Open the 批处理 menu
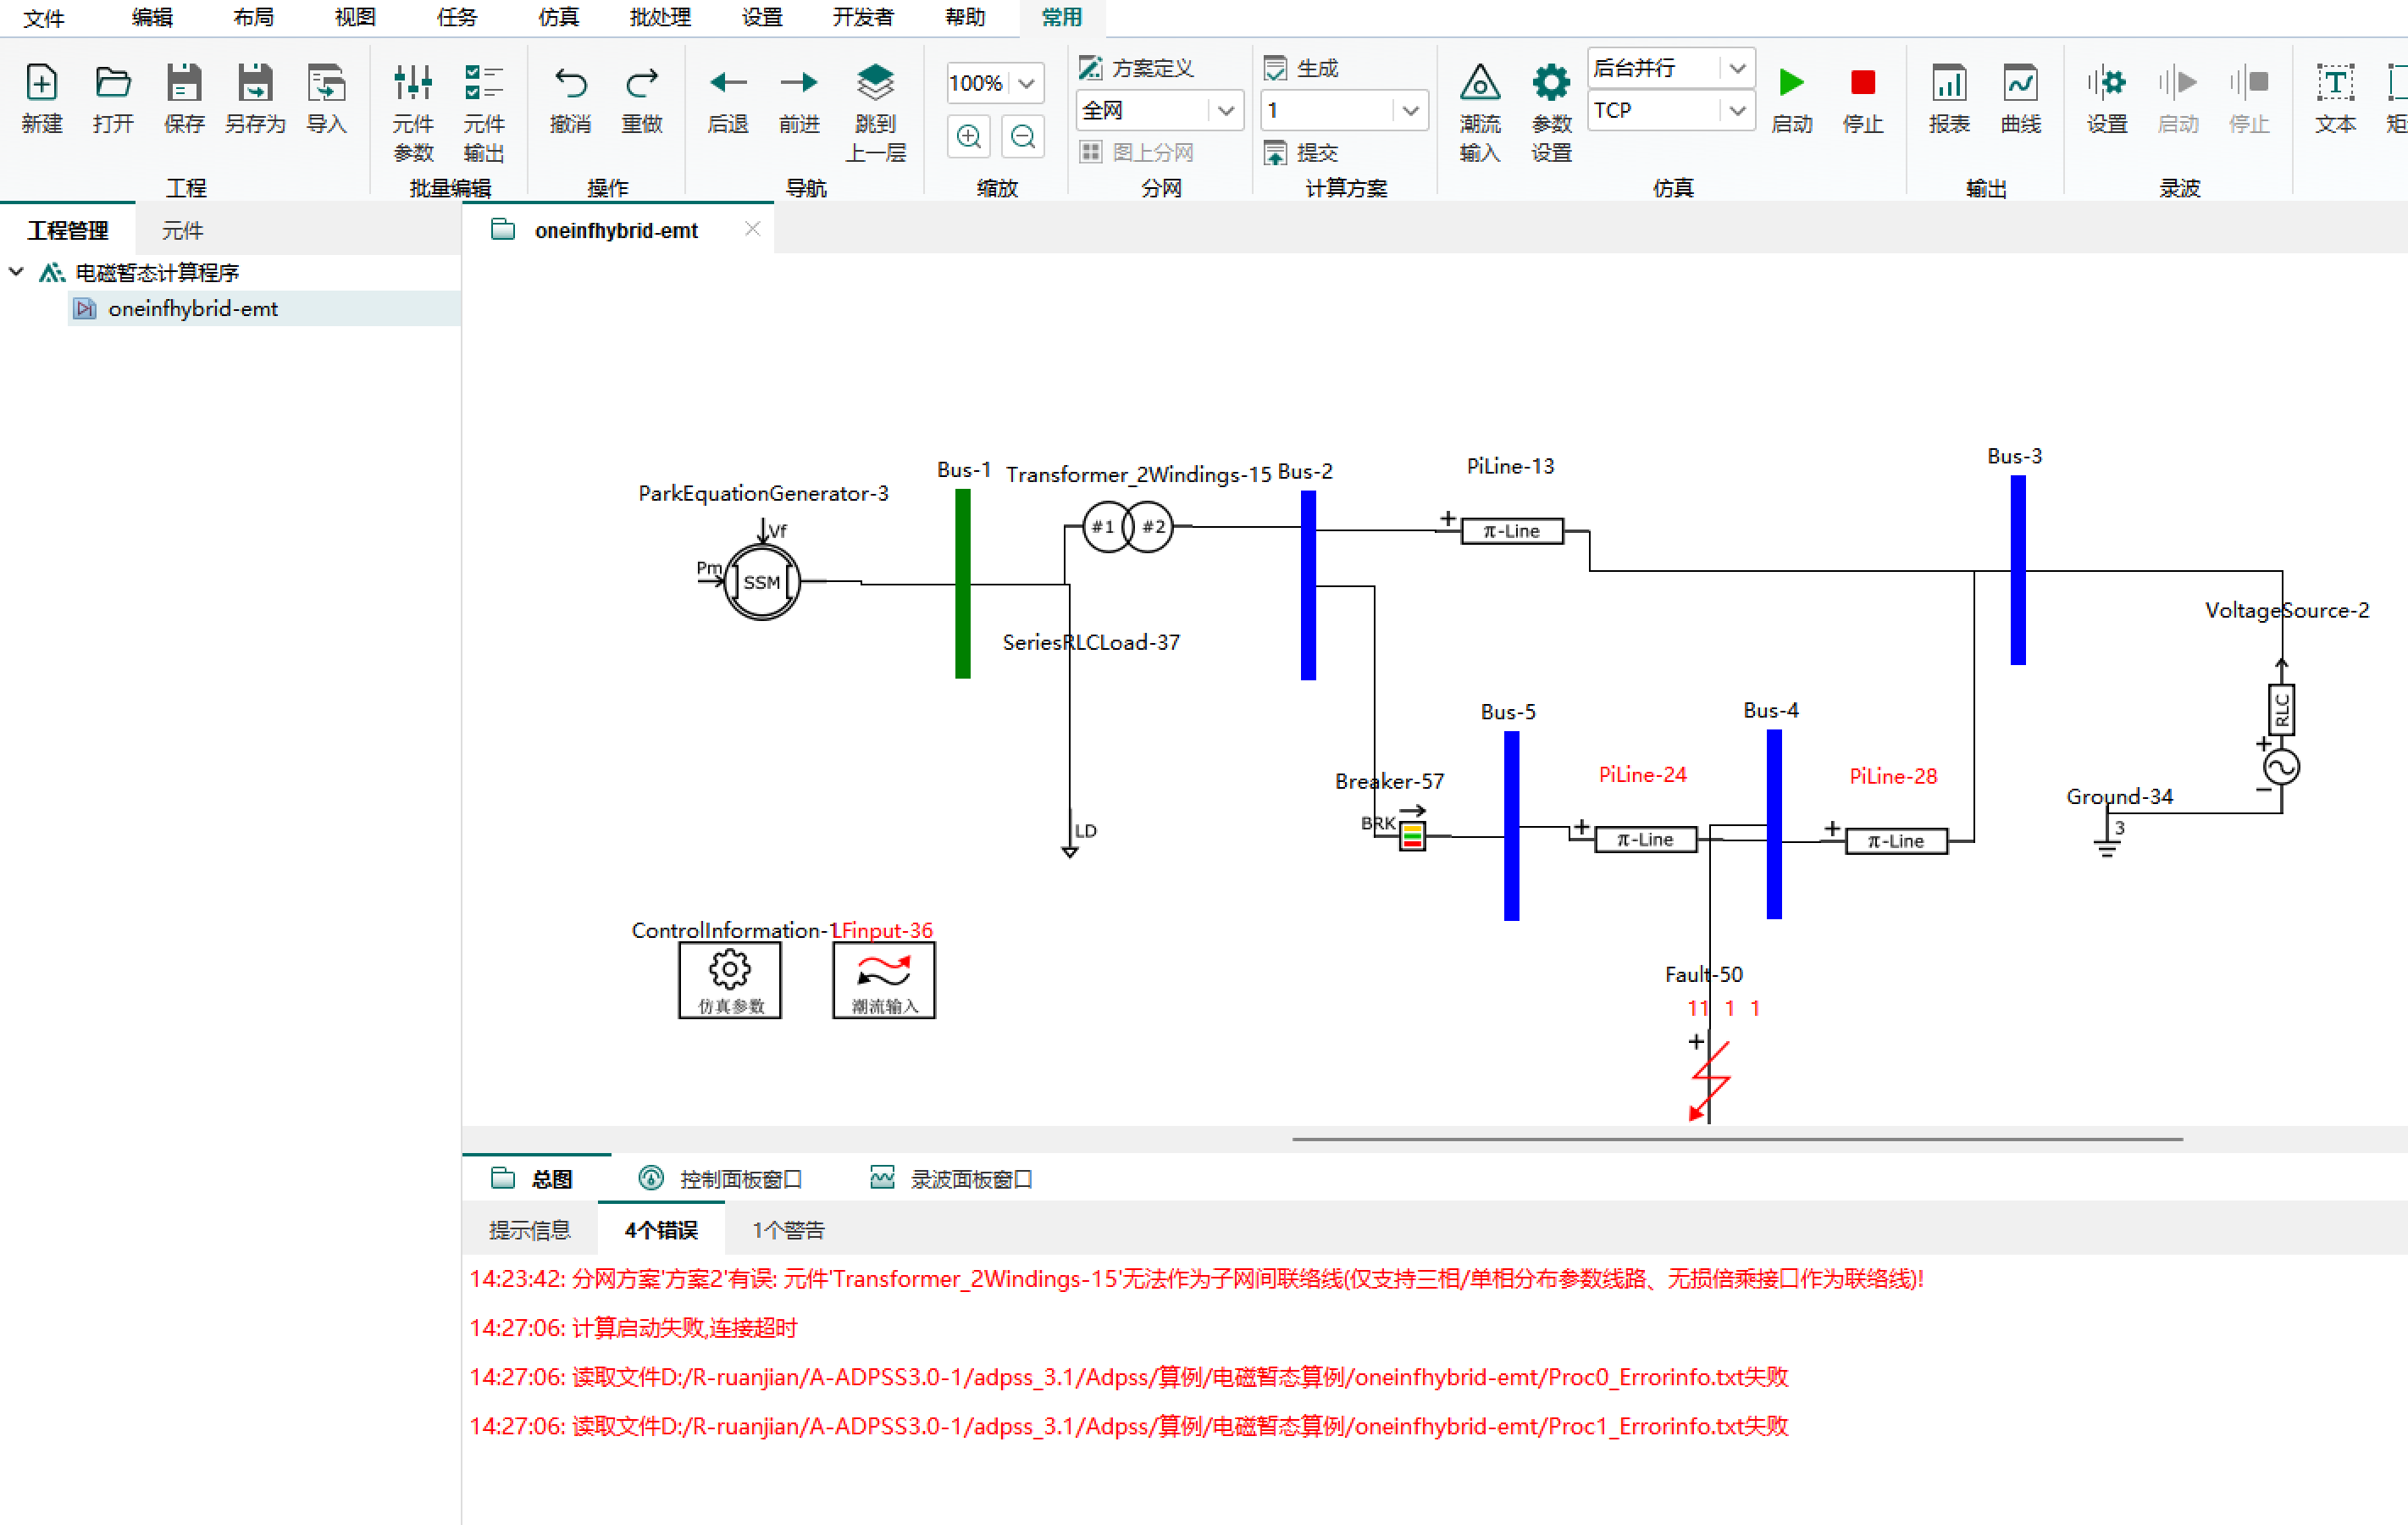 [659, 17]
